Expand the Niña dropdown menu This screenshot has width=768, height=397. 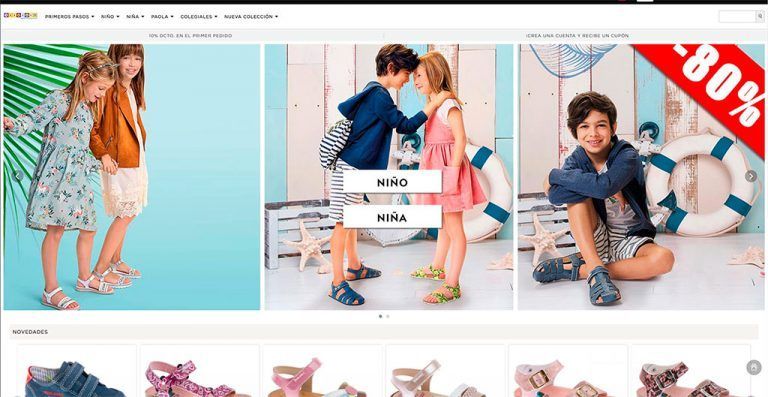click(135, 17)
